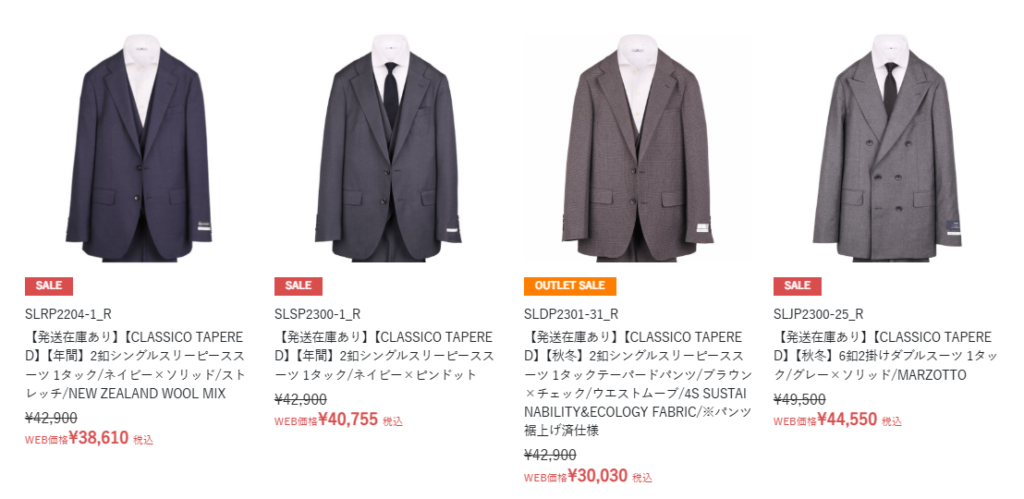Click the SALE badge under pin-dot suit
Screen dimensions: 1024x499
tap(298, 286)
